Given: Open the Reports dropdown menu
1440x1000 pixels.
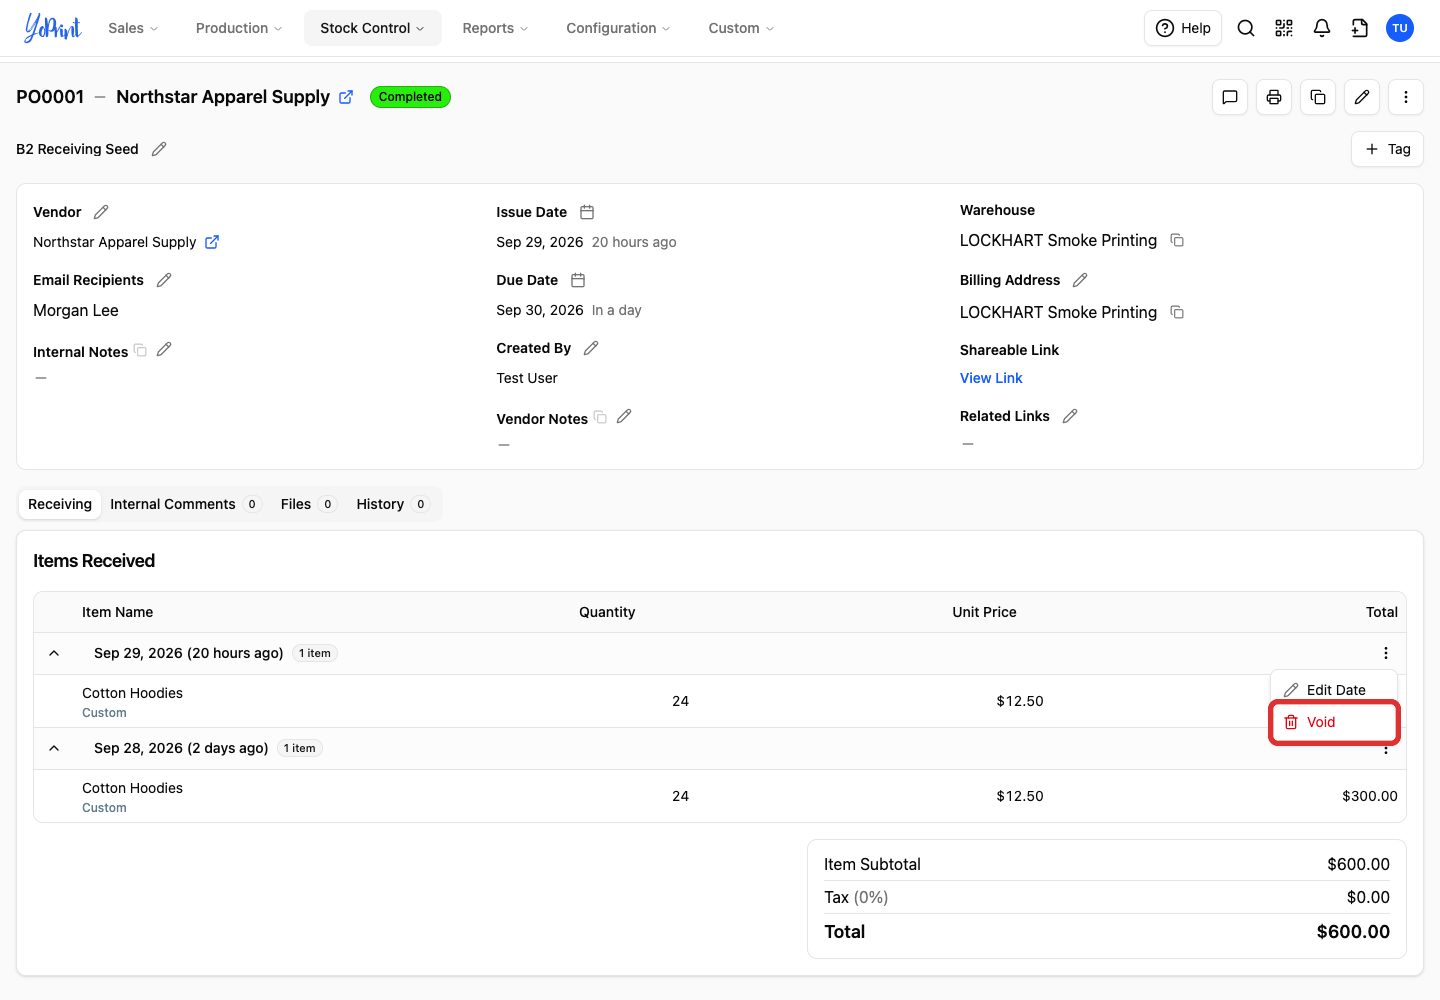Looking at the screenshot, I should (495, 28).
